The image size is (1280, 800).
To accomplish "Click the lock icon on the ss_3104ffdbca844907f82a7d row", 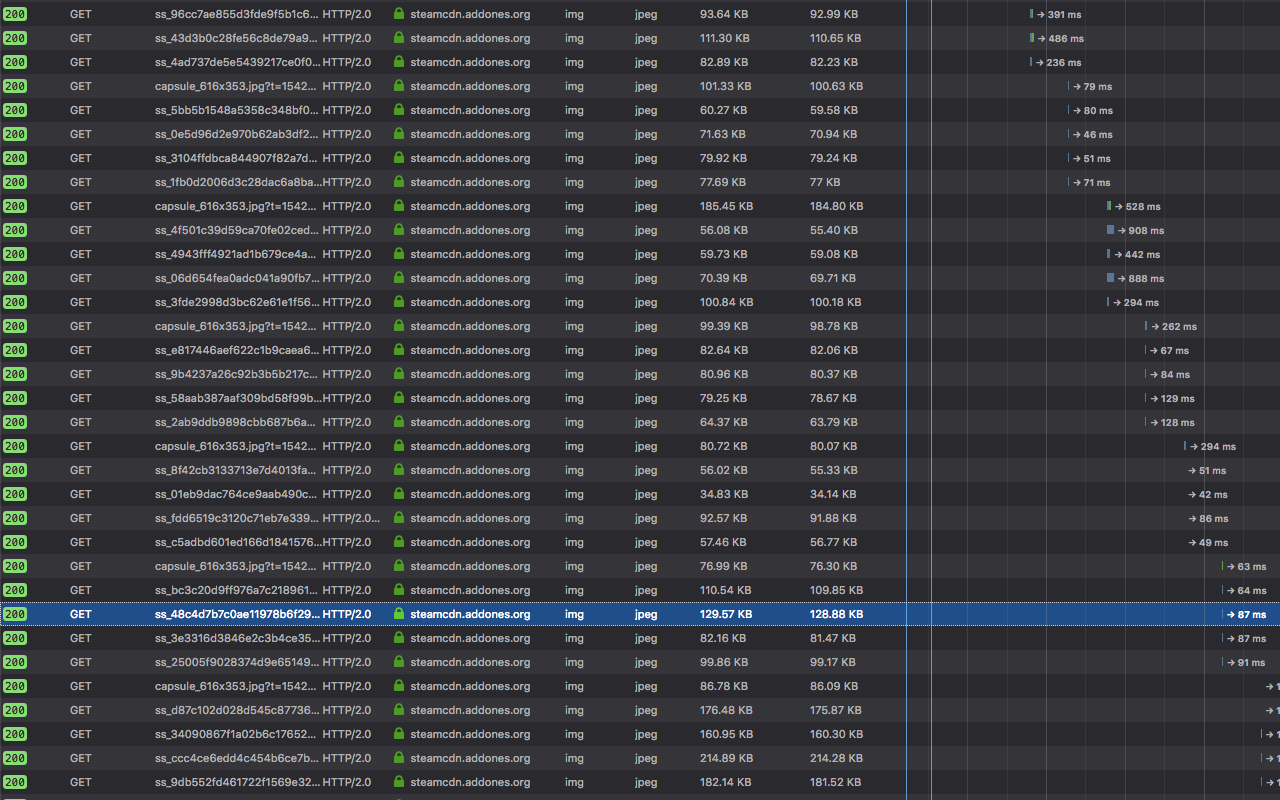I will (397, 158).
